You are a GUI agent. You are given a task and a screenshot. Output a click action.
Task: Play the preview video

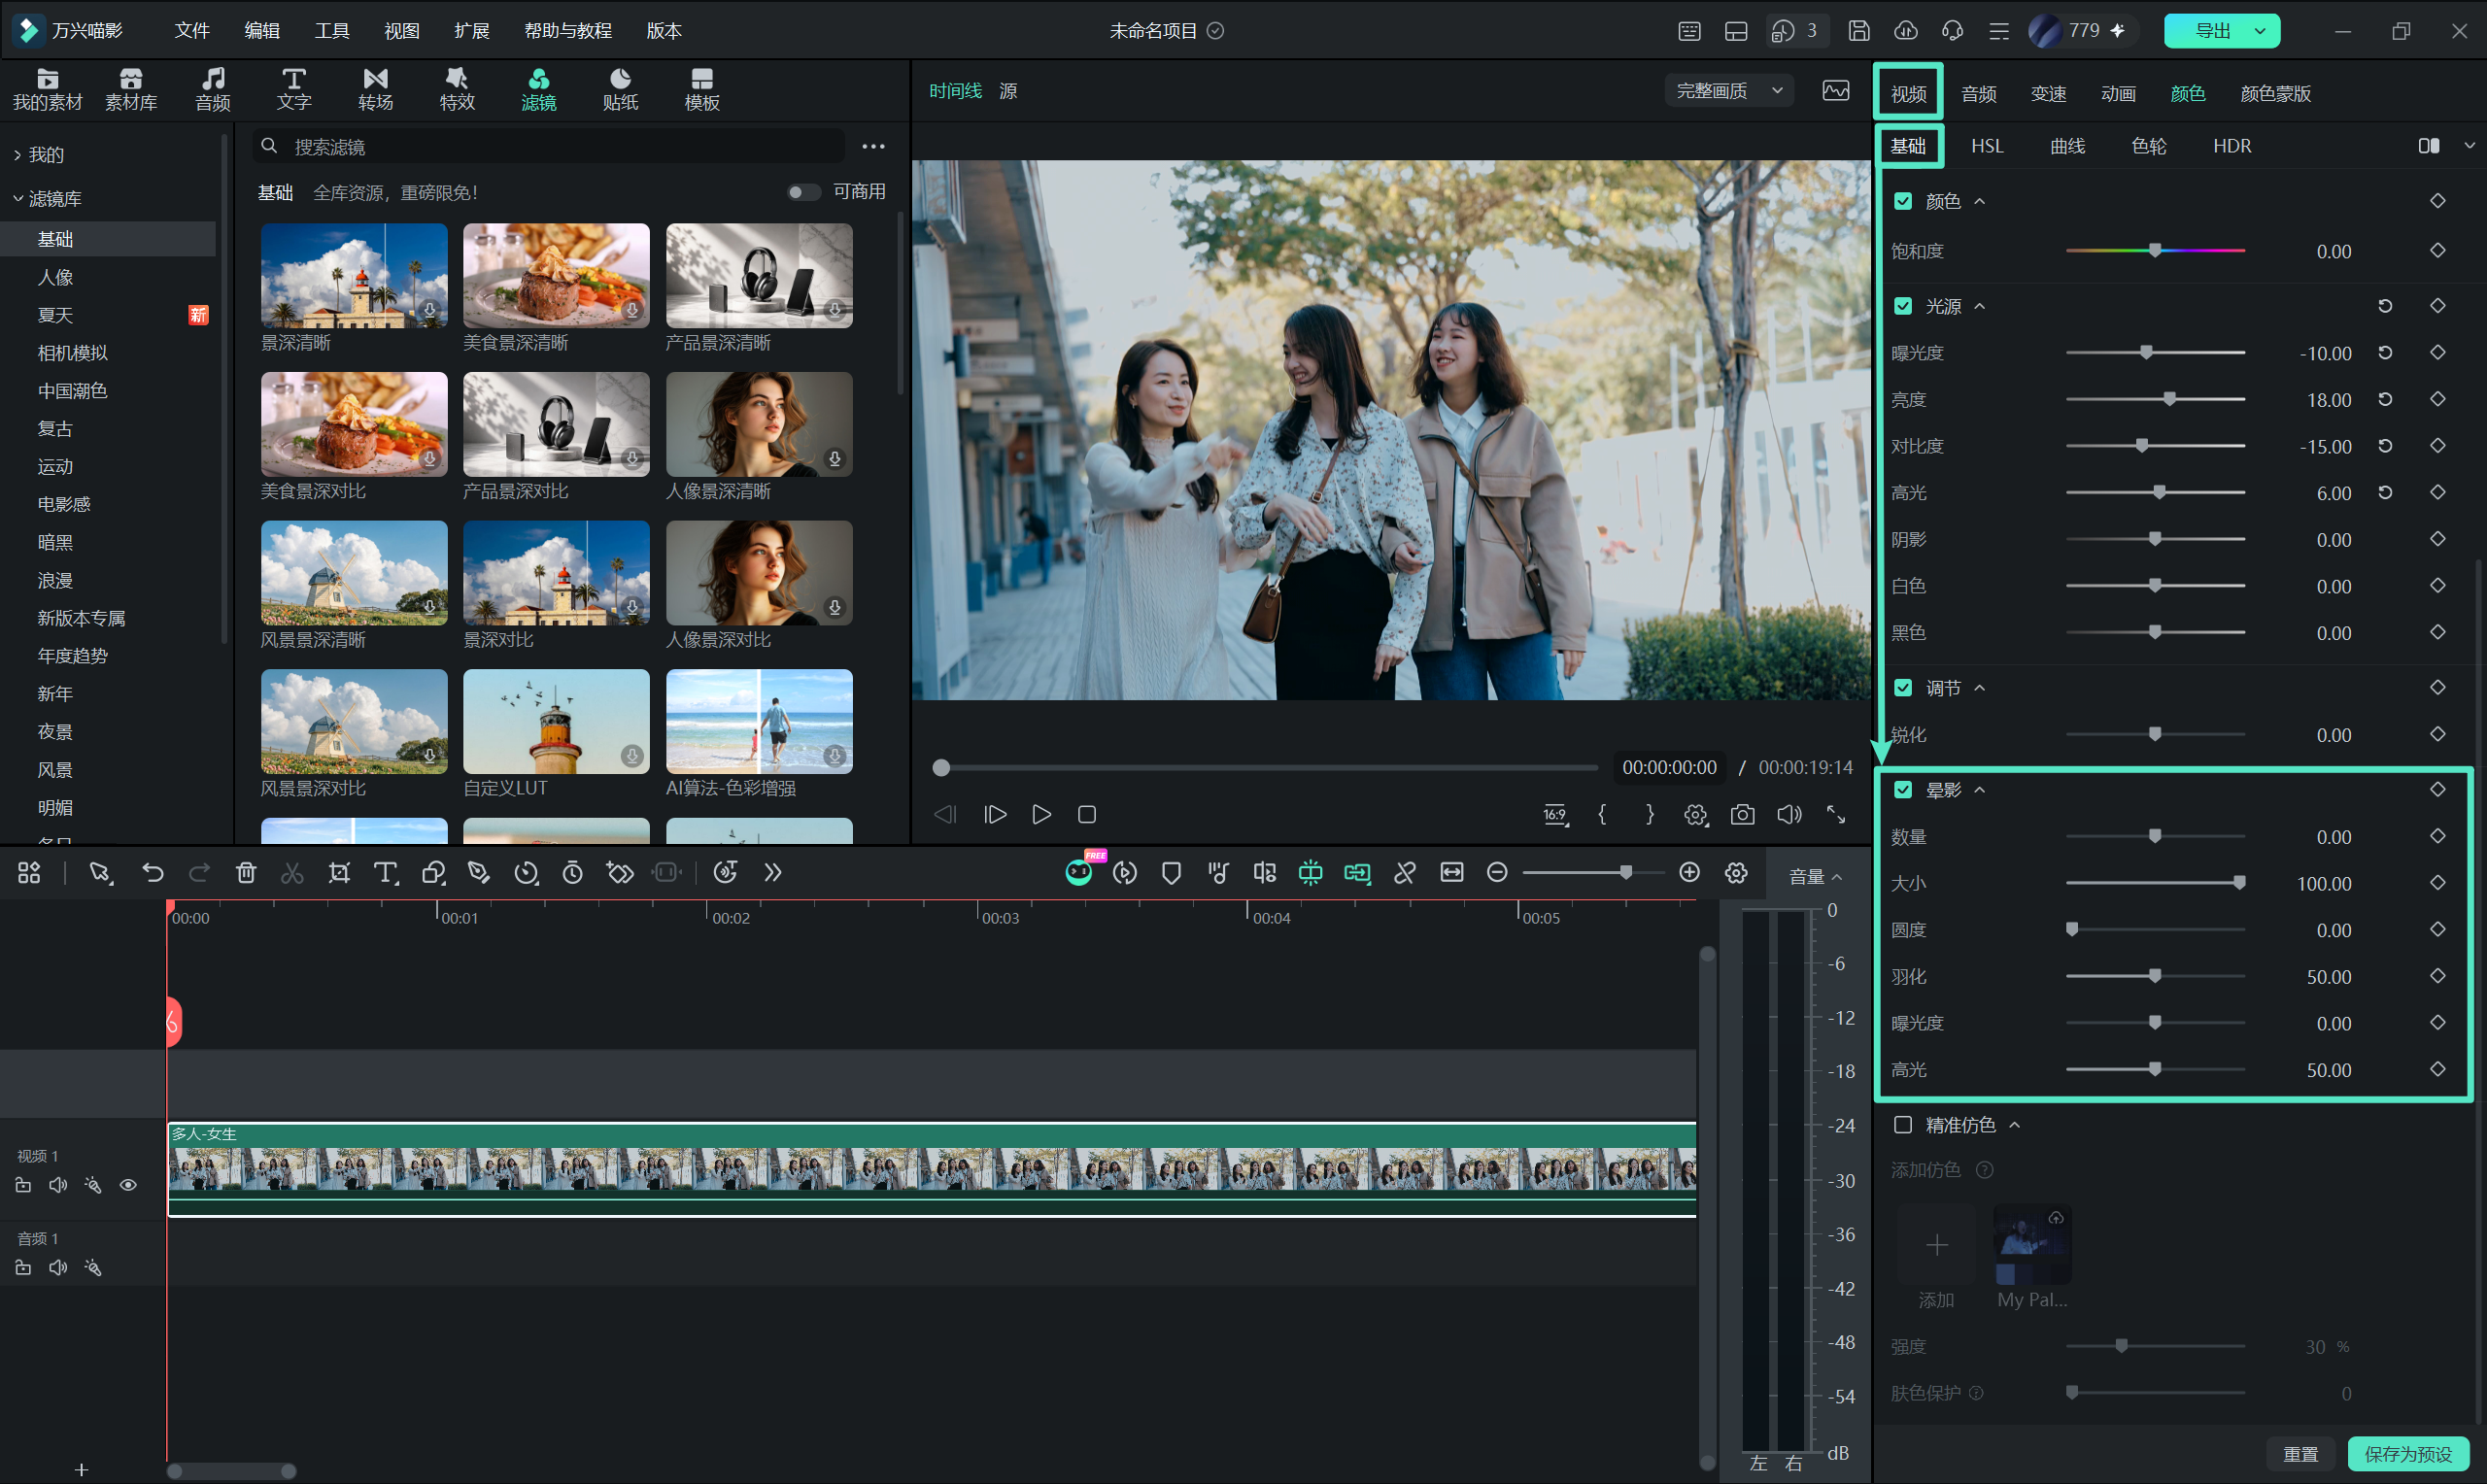coord(1041,814)
